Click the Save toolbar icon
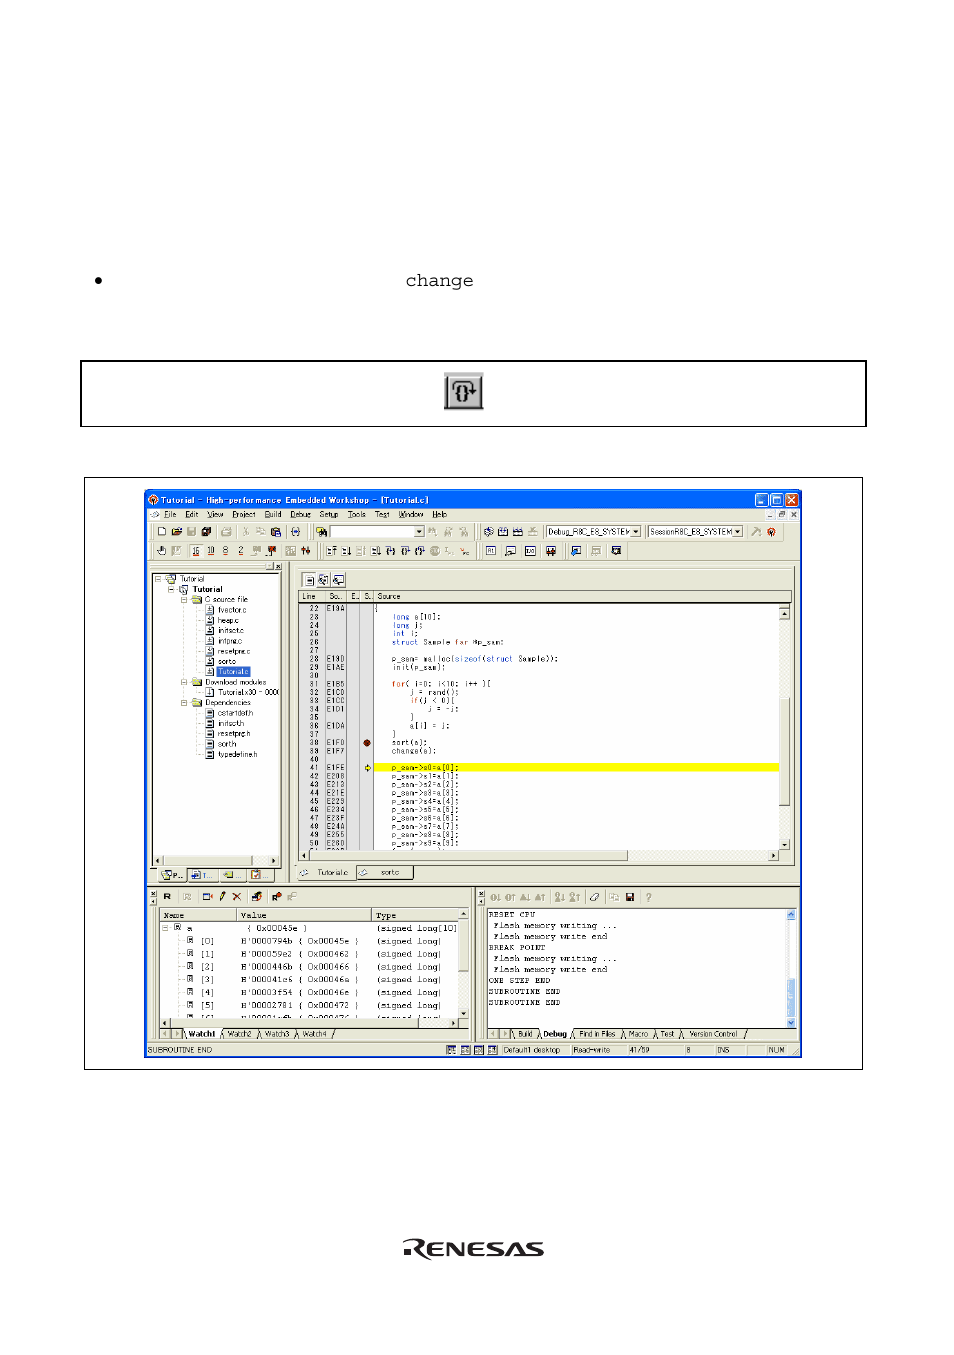Viewport: 954px width, 1355px height. (x=191, y=532)
